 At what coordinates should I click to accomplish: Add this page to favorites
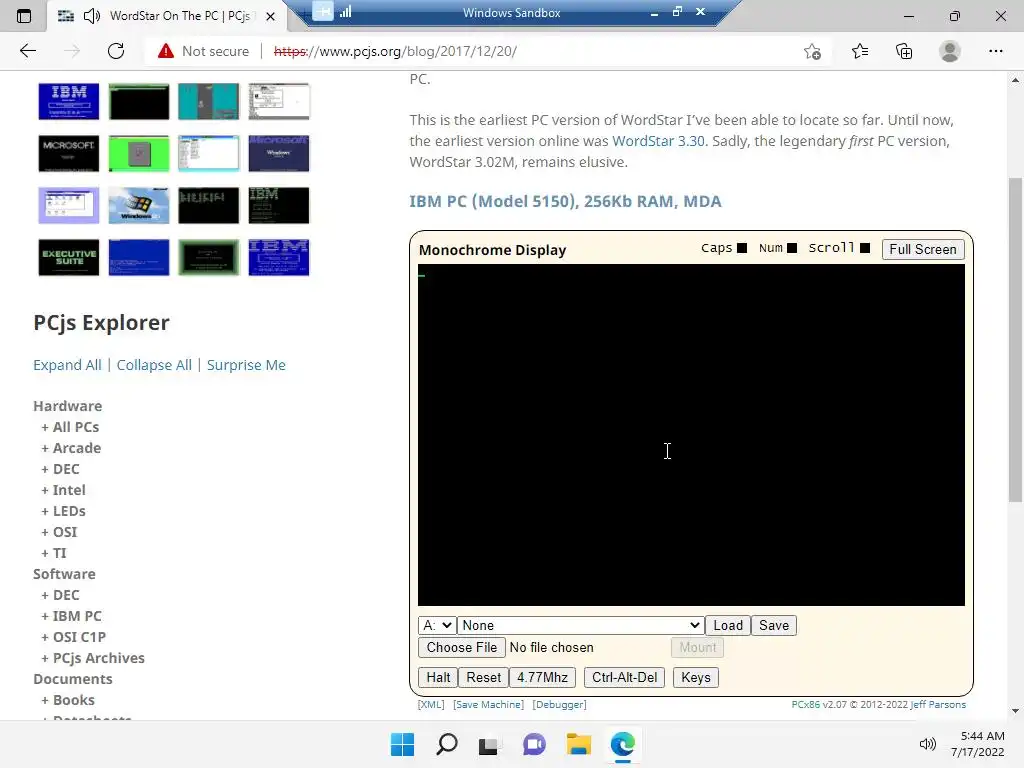(x=812, y=51)
